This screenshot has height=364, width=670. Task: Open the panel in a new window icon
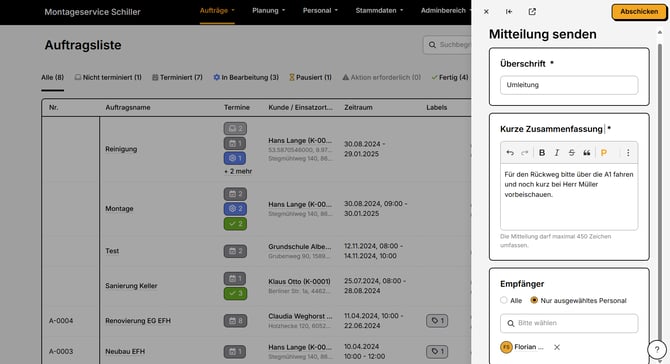(x=532, y=12)
